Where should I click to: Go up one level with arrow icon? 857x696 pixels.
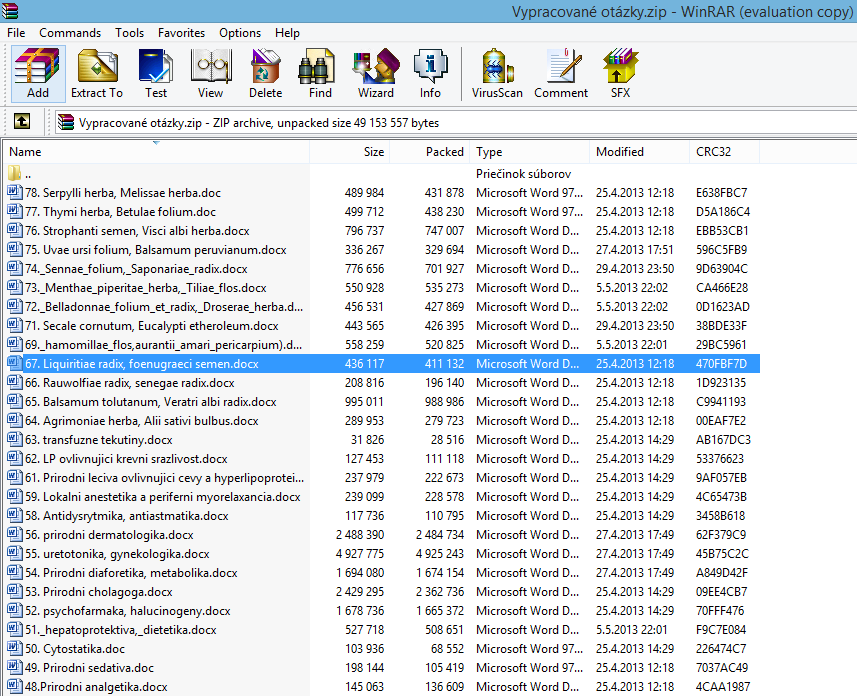[x=22, y=121]
